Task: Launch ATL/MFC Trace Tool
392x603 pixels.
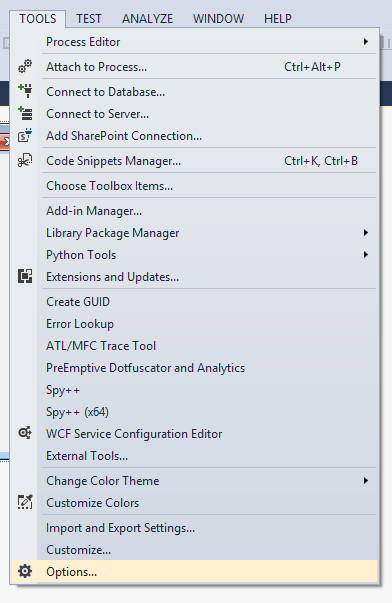Action: [x=194, y=345]
